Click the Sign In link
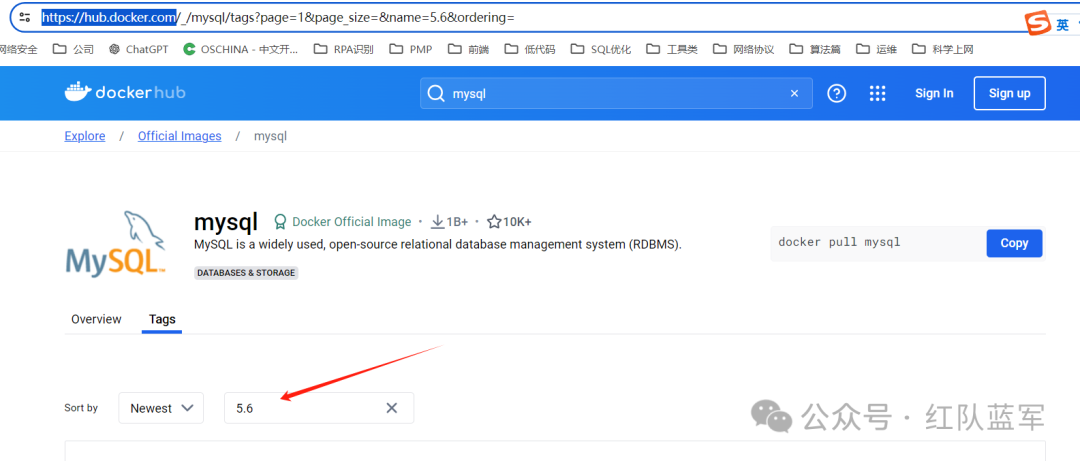This screenshot has height=461, width=1080. click(934, 94)
